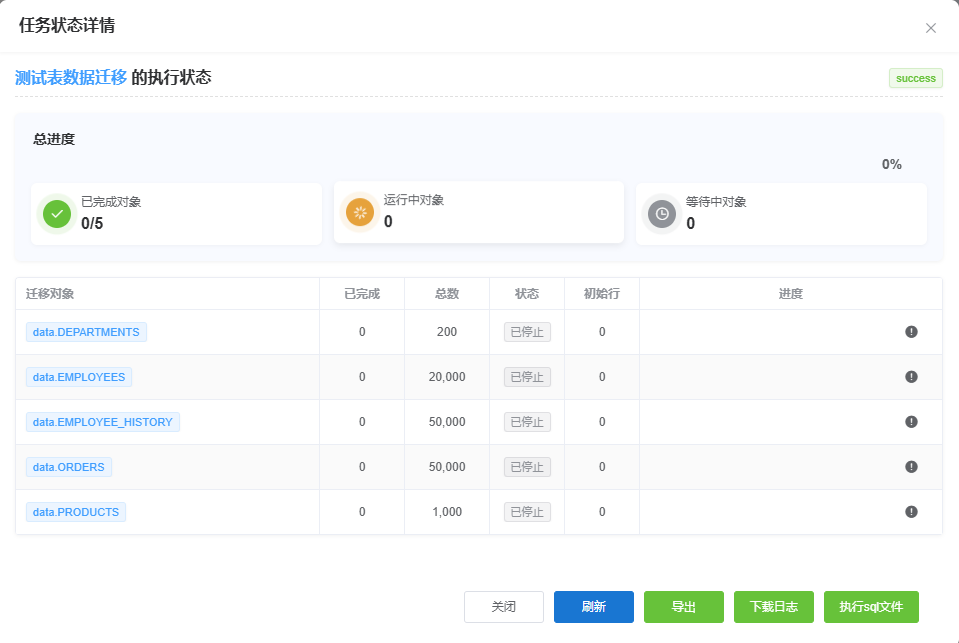Run the 执行sql文件 button

871,607
